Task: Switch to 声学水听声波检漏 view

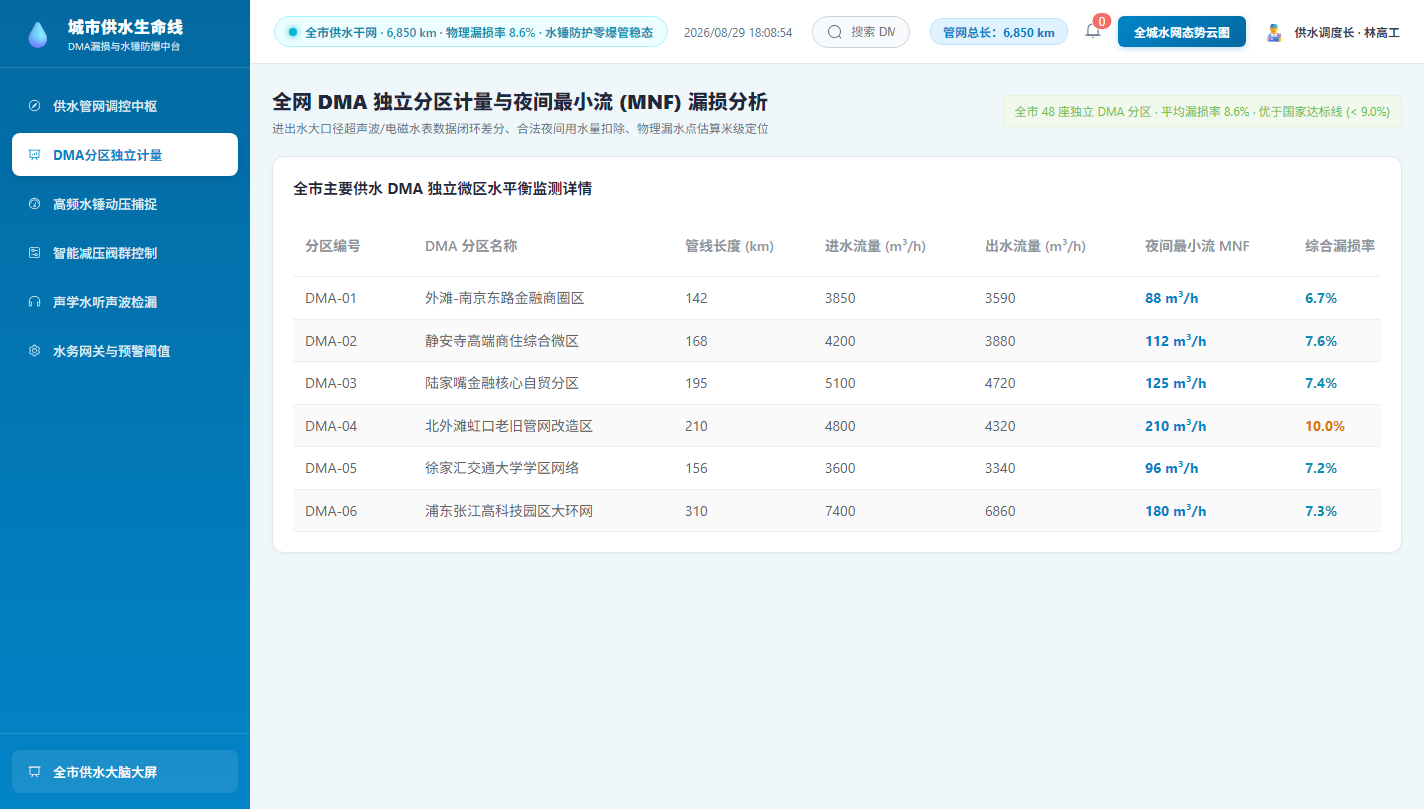Action: [x=125, y=302]
